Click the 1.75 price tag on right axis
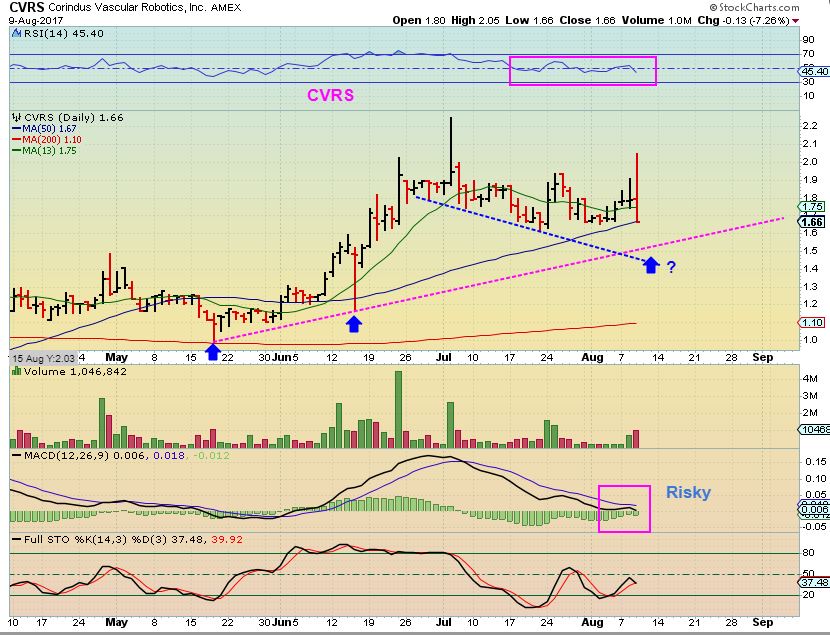Screen dimensions: 830x635 (x=813, y=207)
